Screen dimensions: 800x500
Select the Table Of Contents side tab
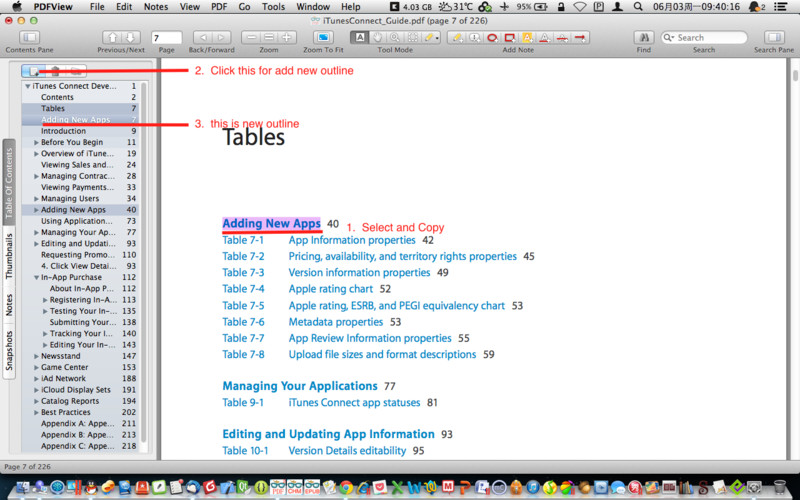[9, 184]
